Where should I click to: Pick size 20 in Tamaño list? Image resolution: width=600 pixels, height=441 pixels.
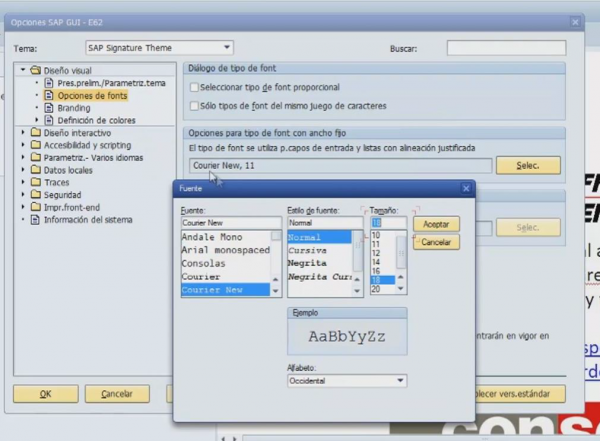[x=383, y=289]
